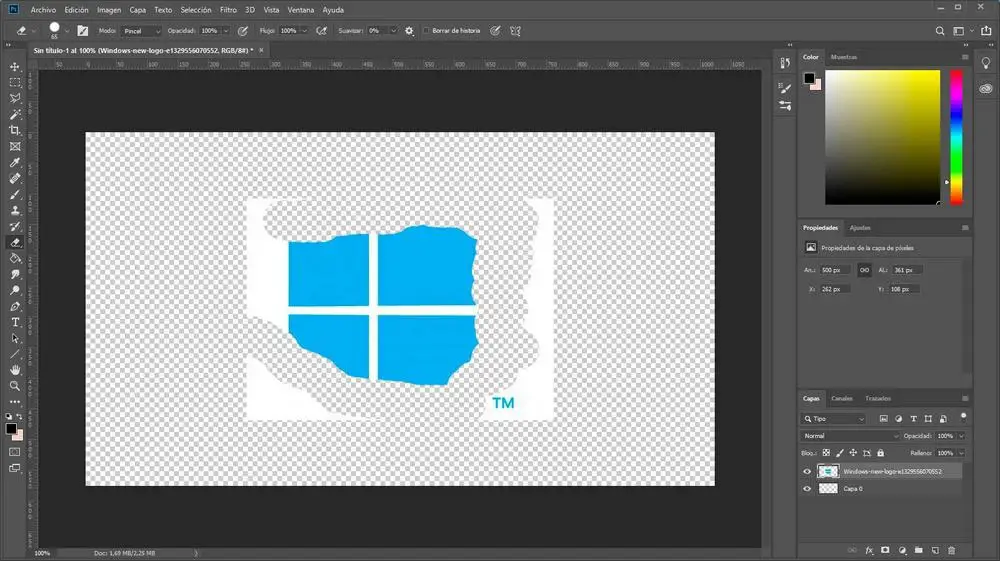Toggle pressure for opacity in options bar

coord(242,31)
